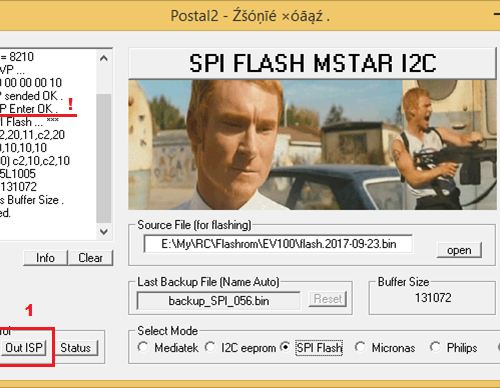Select the I2C eeprom mode
The width and height of the screenshot is (500, 388).
coord(210,347)
